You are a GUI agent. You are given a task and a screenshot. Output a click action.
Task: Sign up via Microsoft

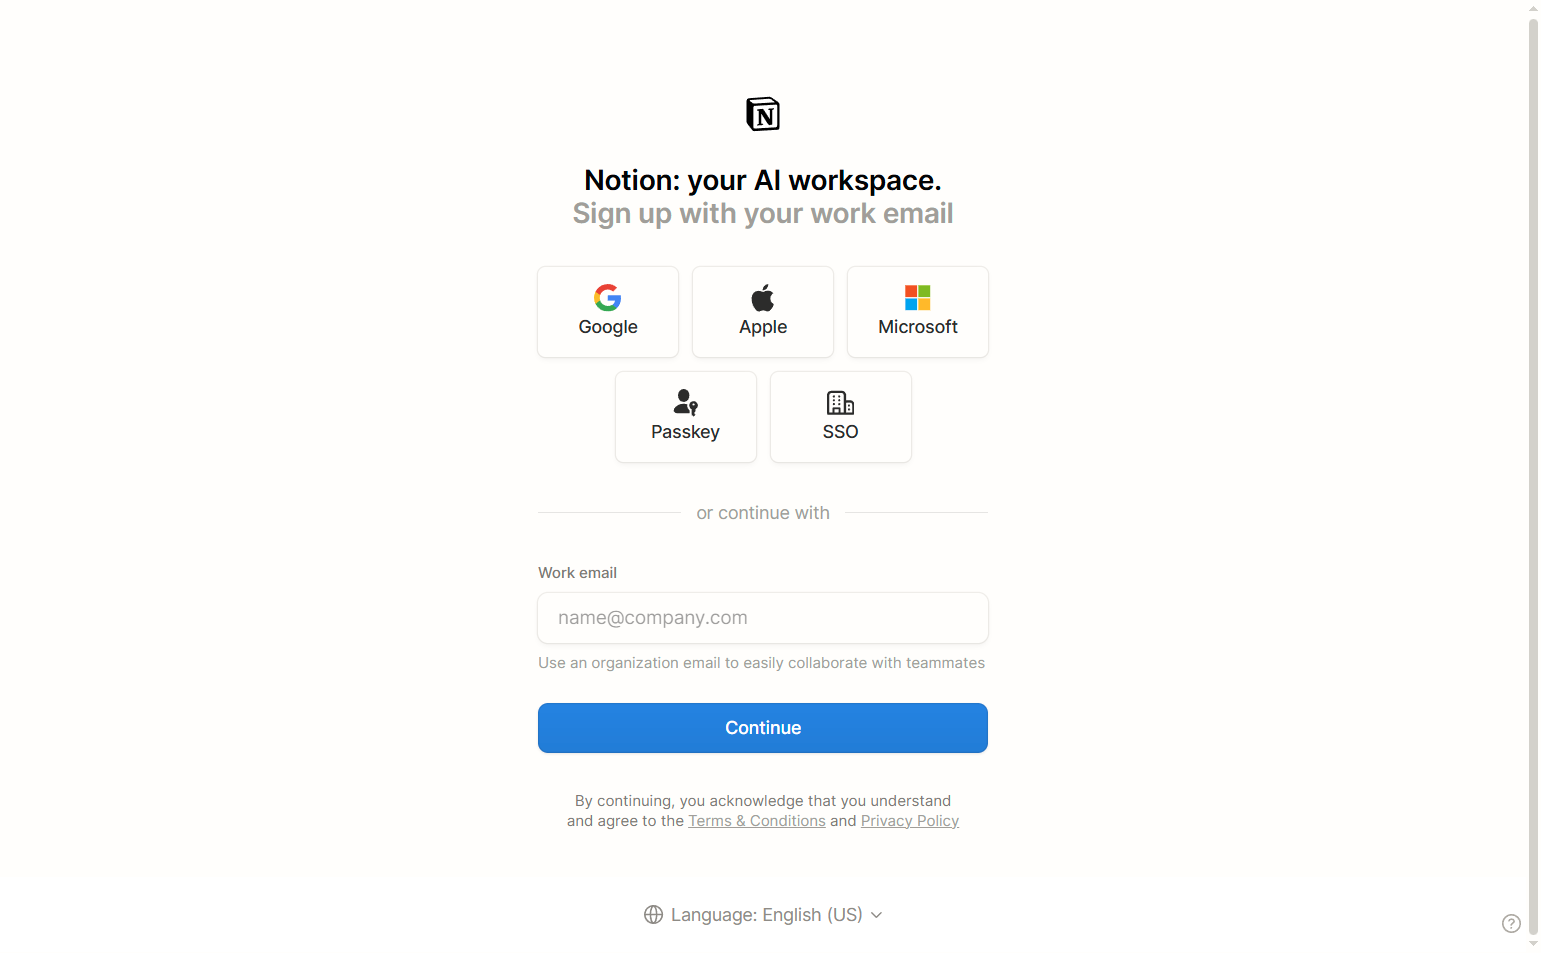point(917,311)
